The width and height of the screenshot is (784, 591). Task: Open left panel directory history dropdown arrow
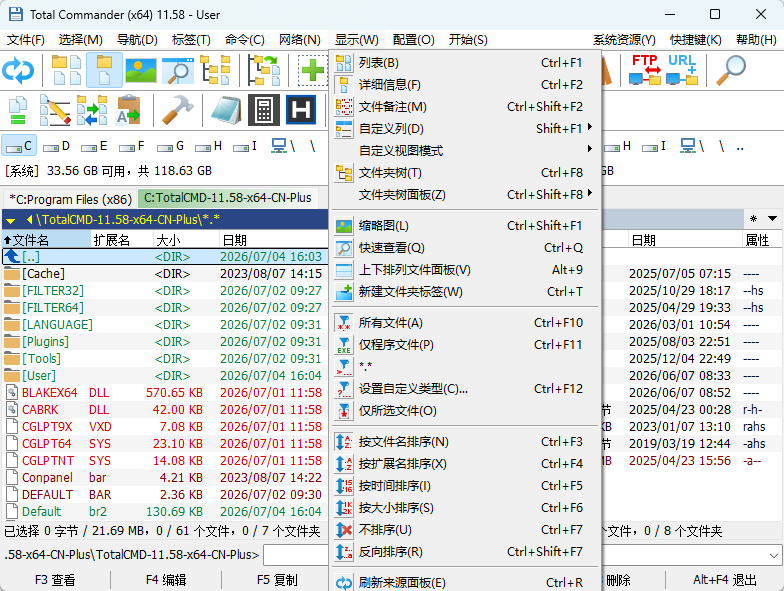click(11, 220)
